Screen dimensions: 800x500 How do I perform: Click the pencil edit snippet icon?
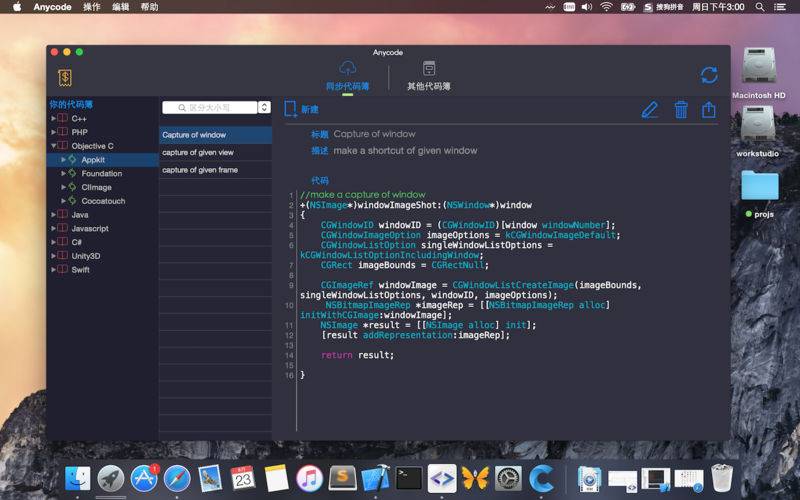pyautogui.click(x=649, y=110)
